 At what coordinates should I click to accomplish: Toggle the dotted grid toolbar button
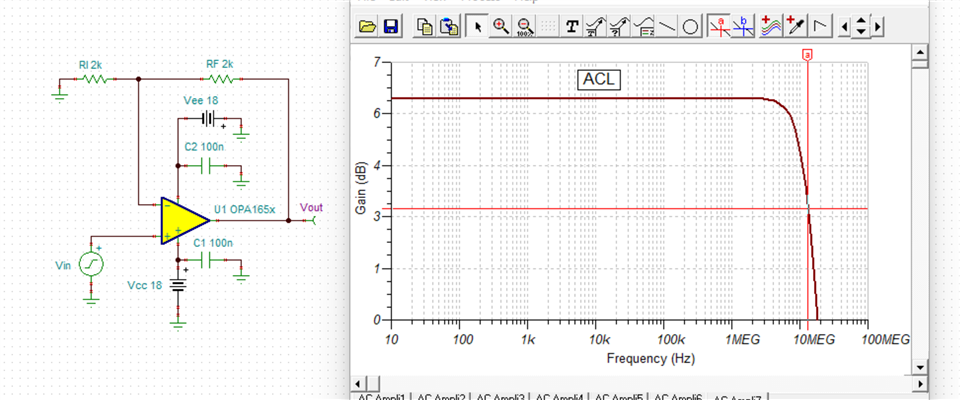tap(548, 26)
